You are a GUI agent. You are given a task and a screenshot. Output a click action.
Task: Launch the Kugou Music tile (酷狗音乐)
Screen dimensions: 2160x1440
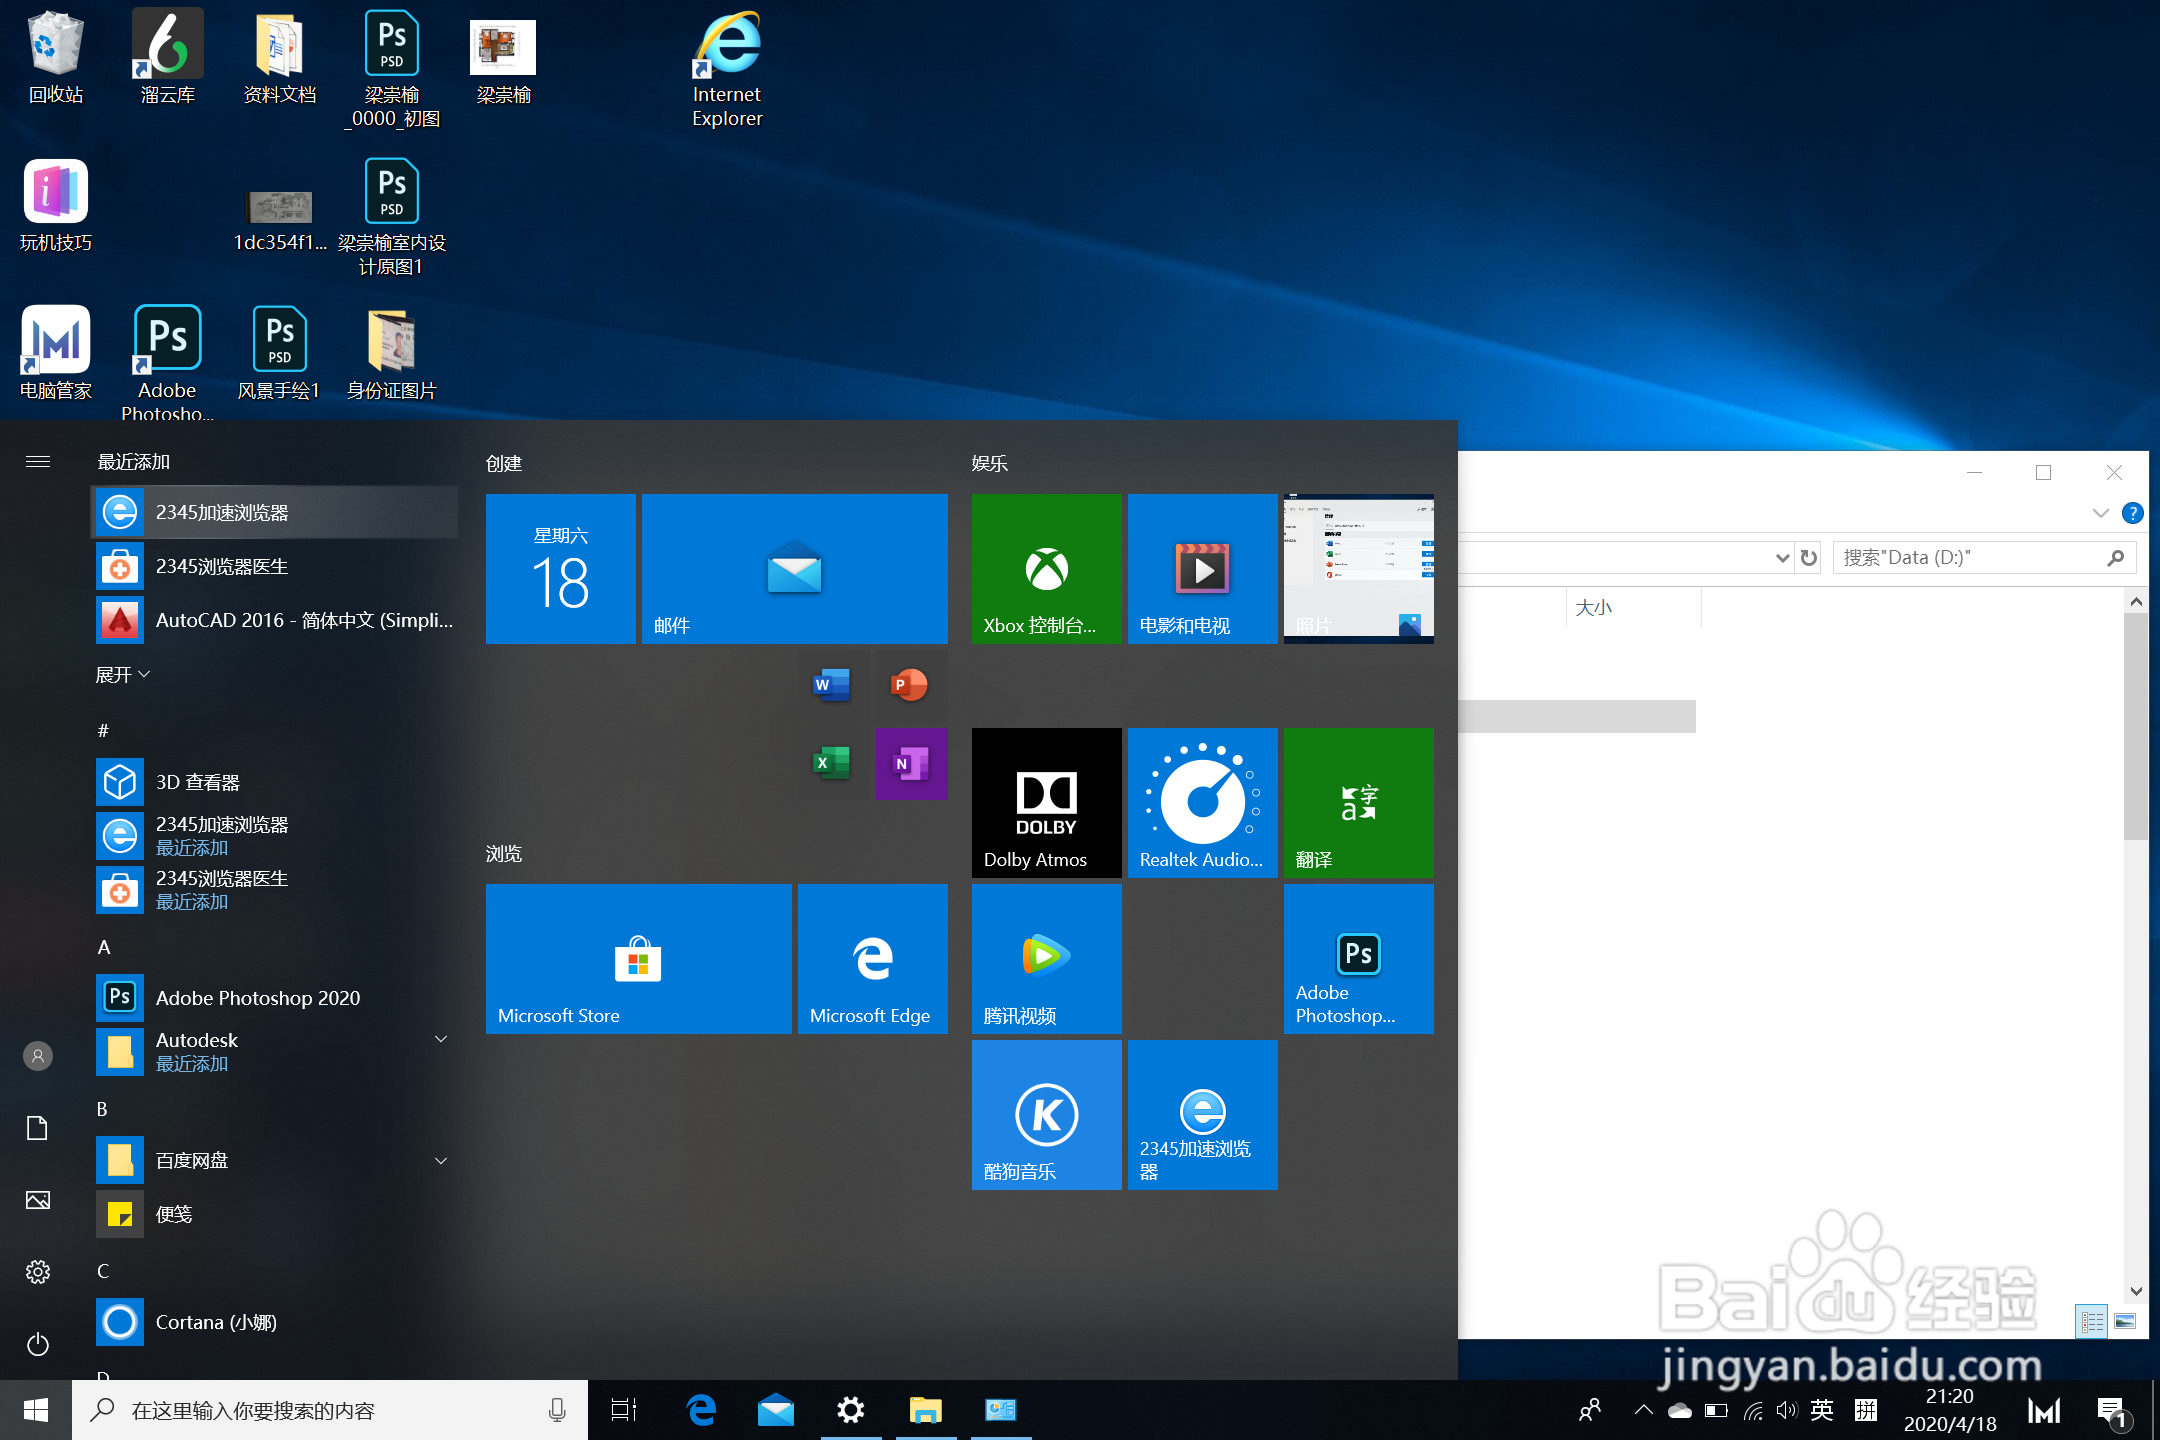coord(1046,1114)
